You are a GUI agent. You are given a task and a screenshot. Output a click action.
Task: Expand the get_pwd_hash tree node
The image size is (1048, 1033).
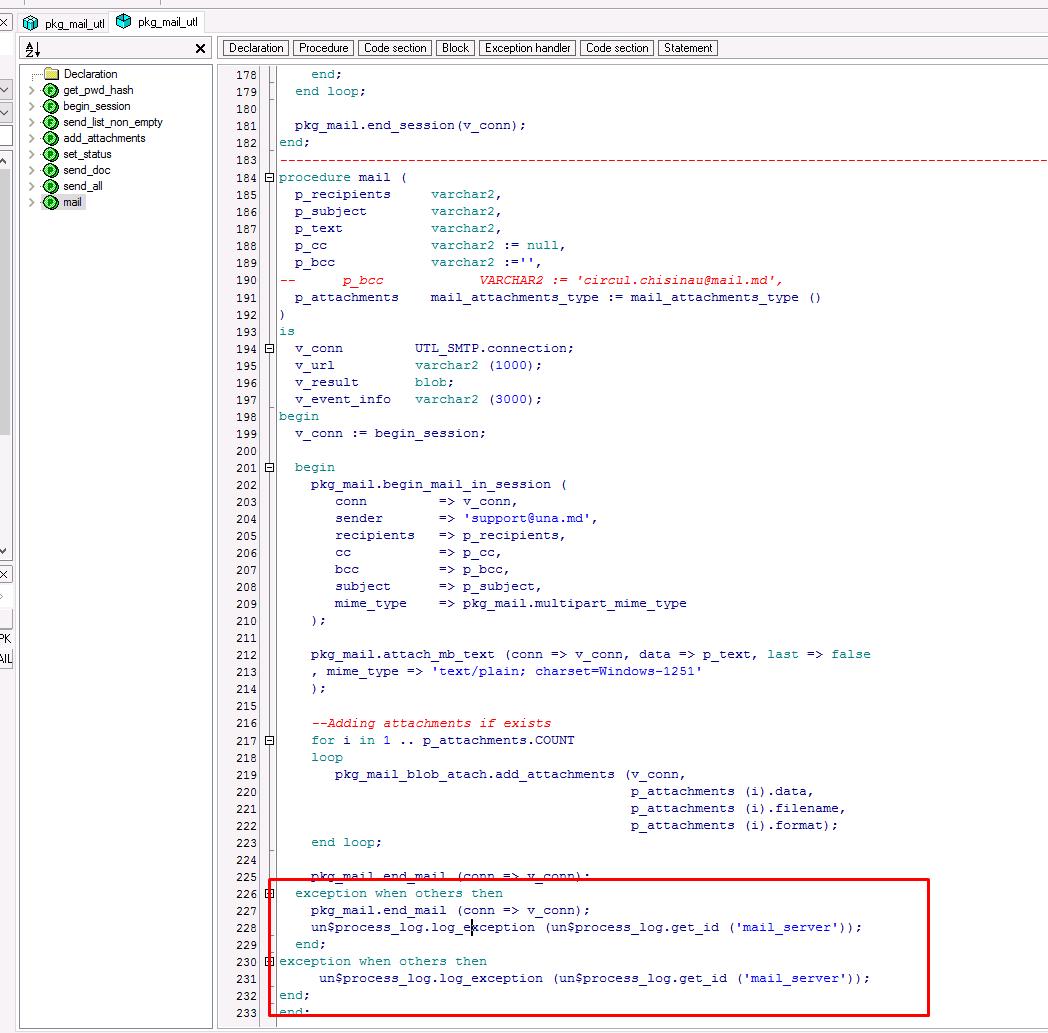point(31,90)
